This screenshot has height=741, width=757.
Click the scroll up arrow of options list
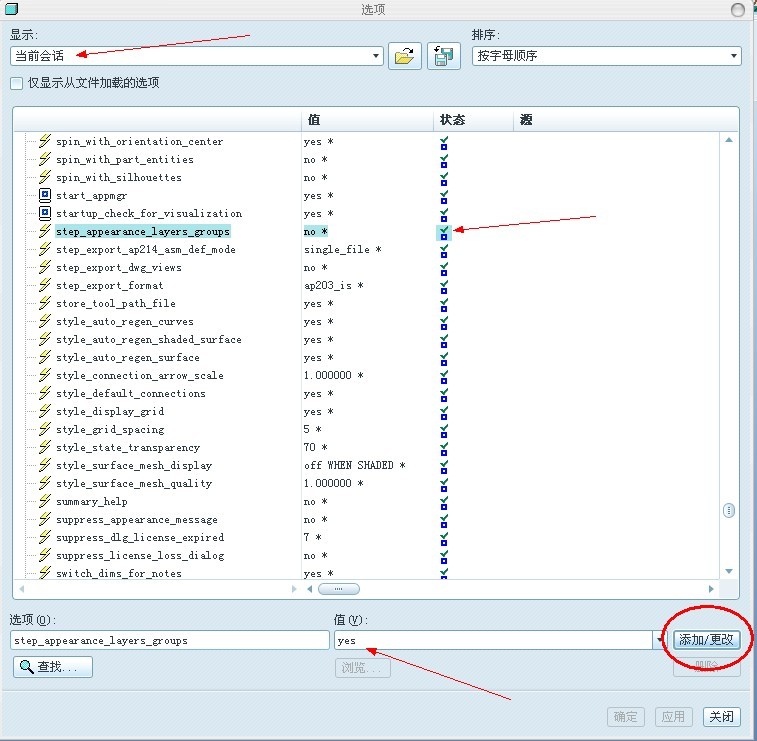pyautogui.click(x=729, y=140)
